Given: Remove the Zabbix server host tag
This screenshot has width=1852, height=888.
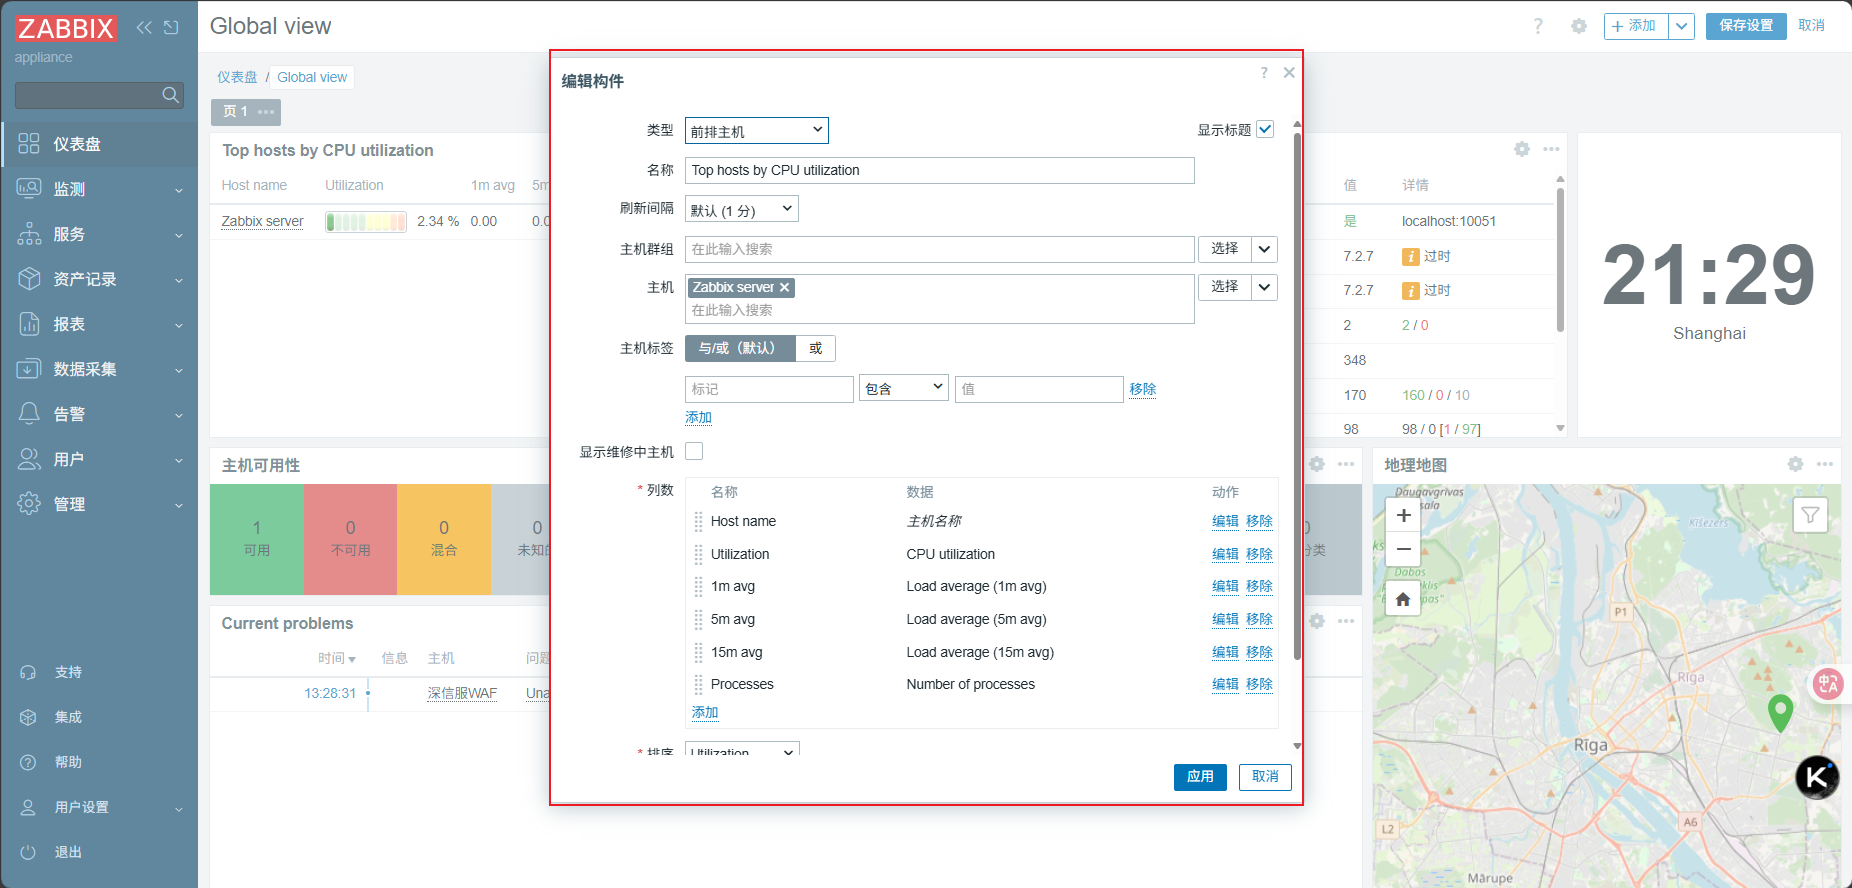Looking at the screenshot, I should click(785, 287).
